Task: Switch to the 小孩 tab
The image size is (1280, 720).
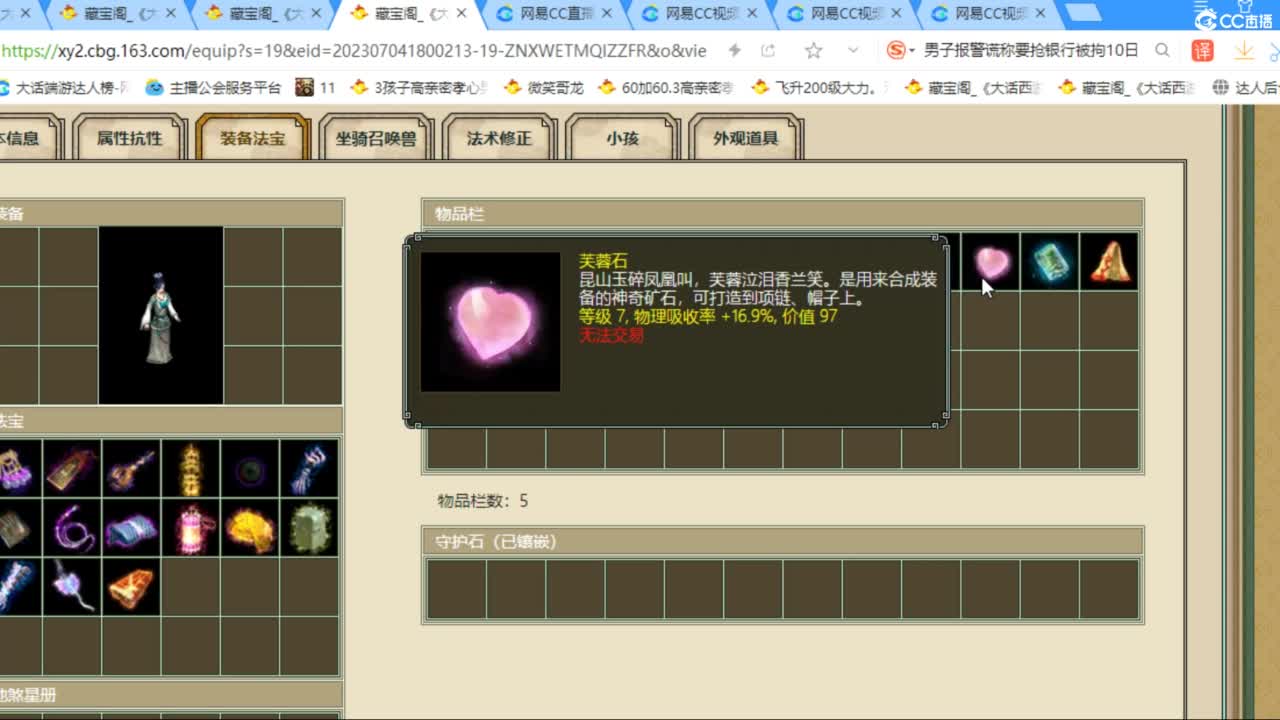Action: [x=622, y=138]
